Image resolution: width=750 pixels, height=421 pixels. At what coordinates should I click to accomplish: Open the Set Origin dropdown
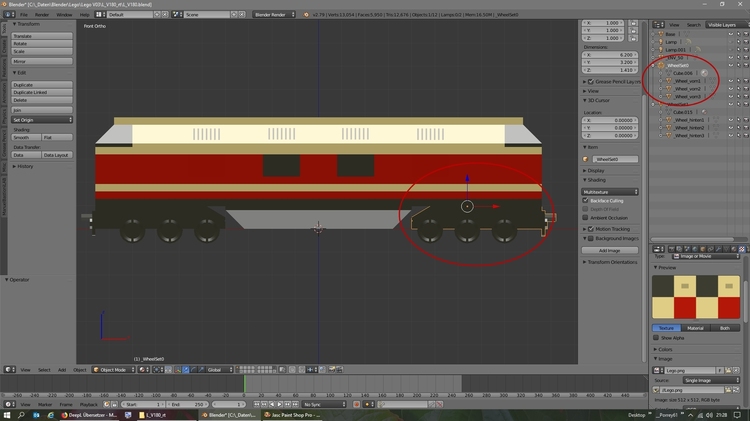coord(42,120)
